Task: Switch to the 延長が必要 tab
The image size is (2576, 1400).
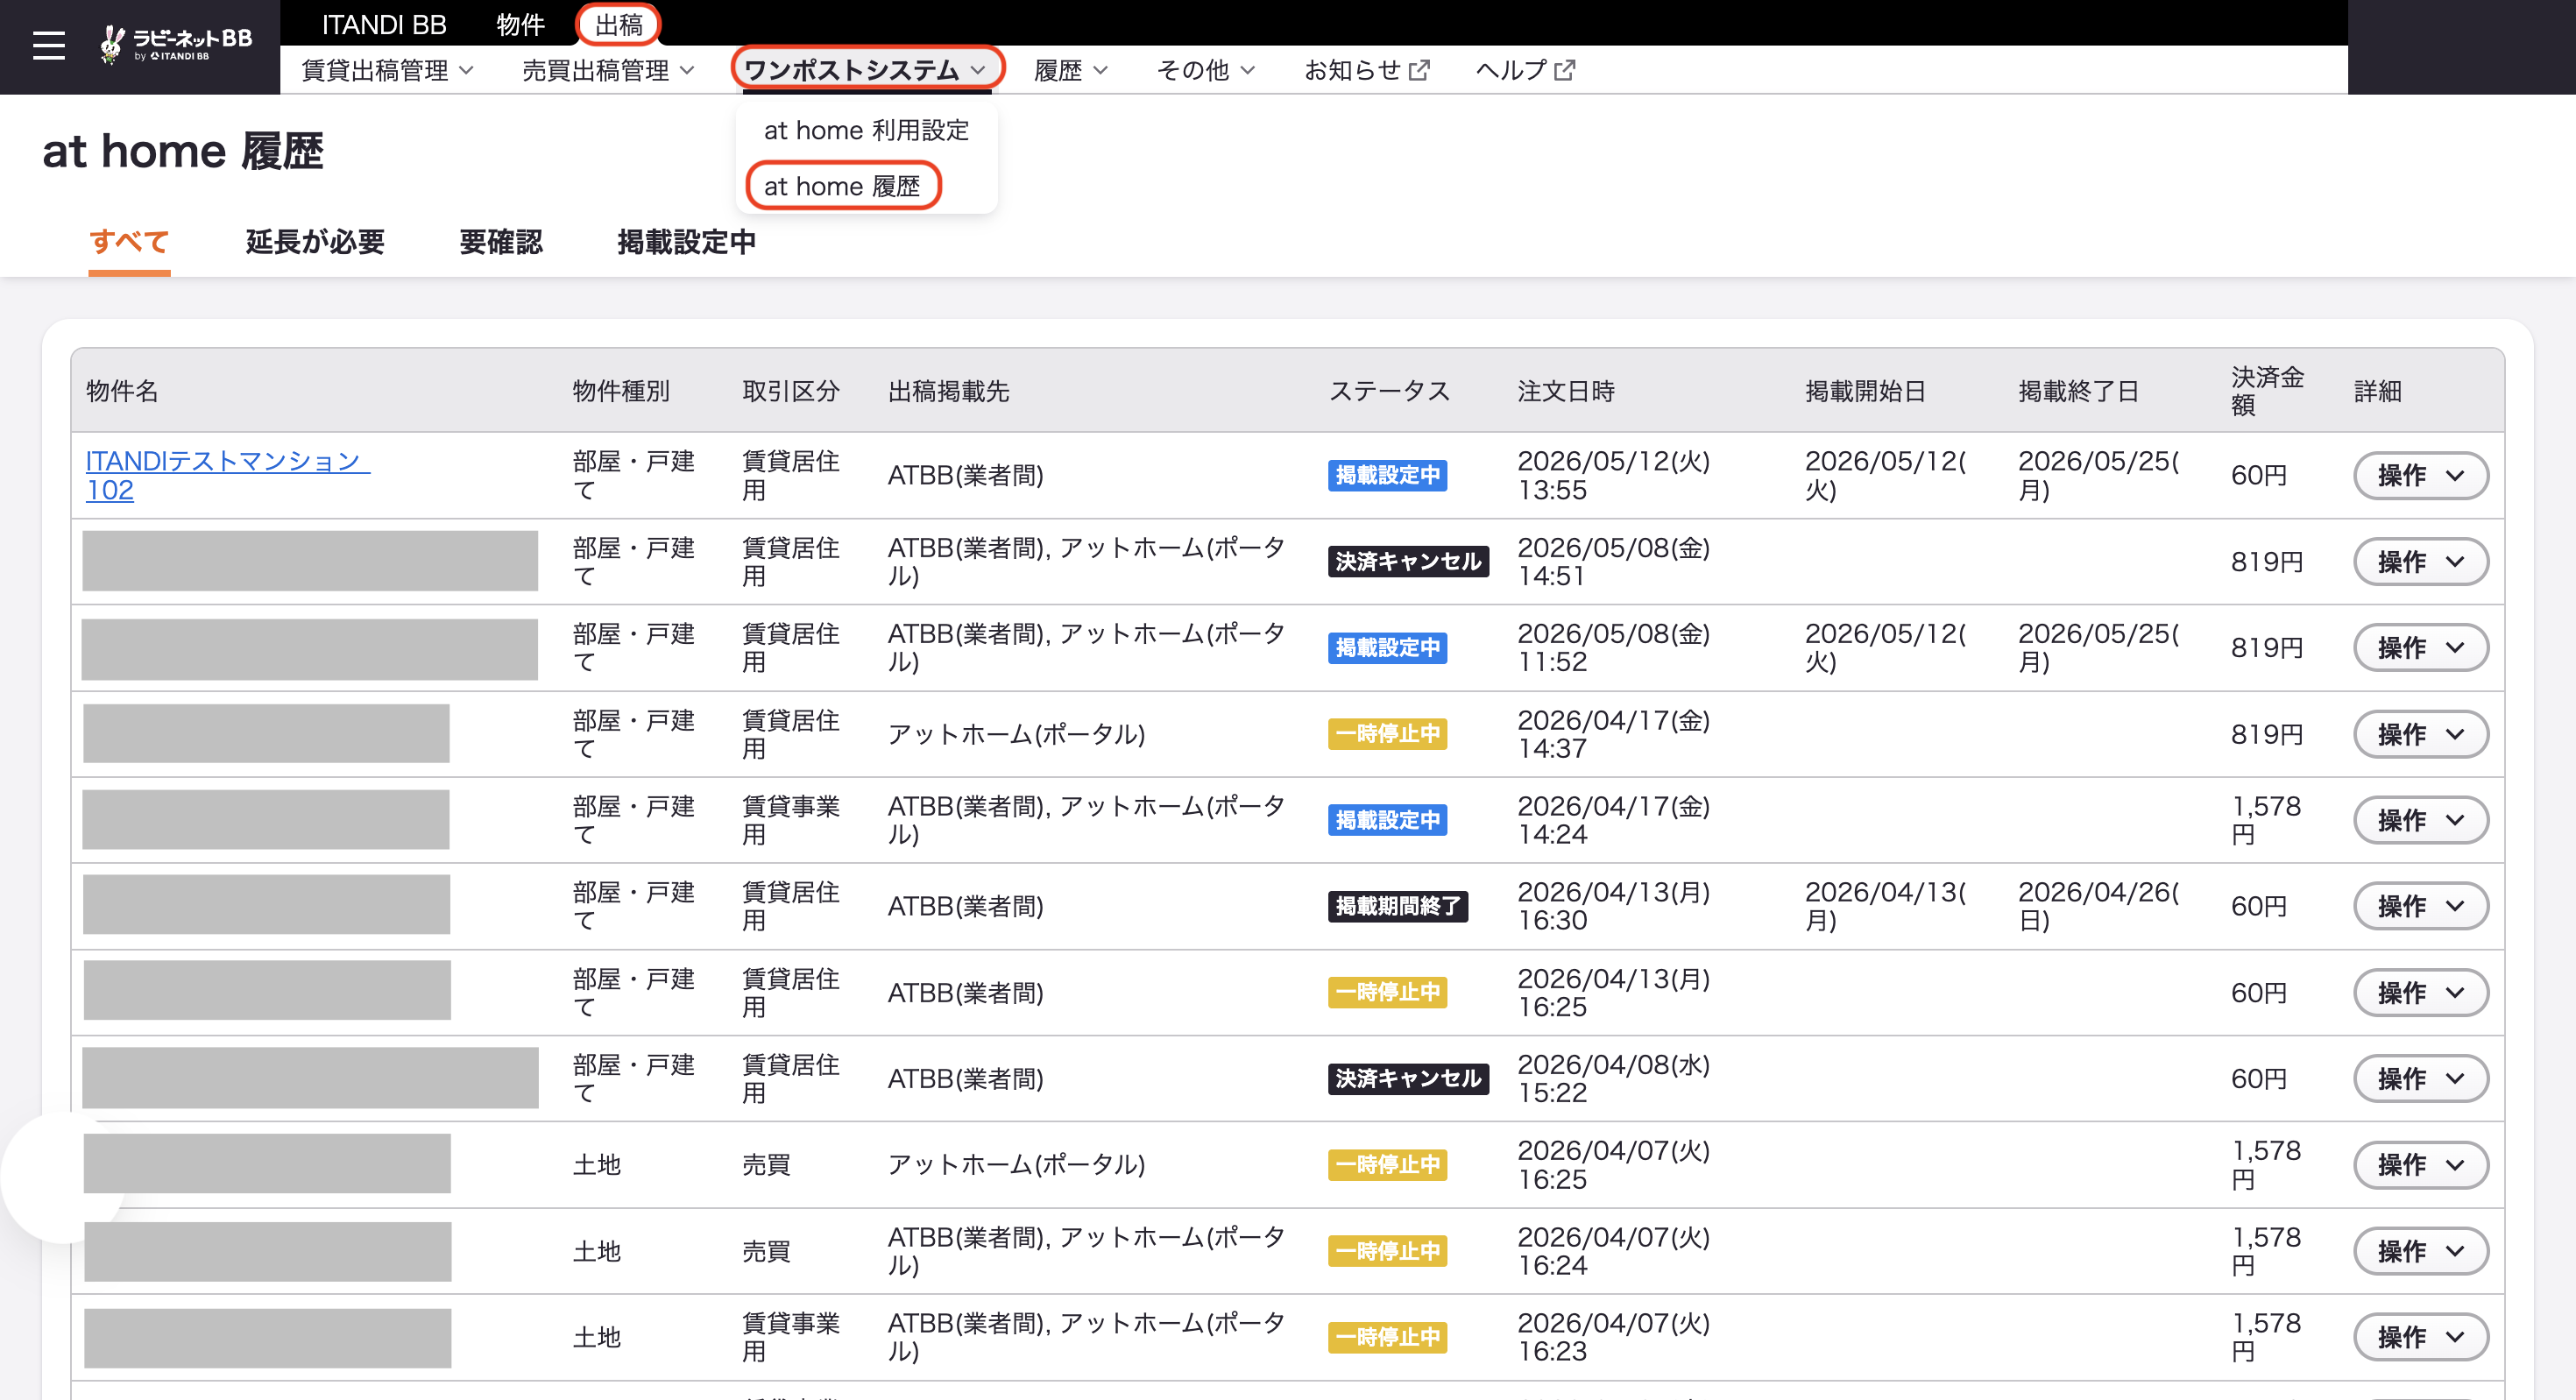Action: coord(315,241)
